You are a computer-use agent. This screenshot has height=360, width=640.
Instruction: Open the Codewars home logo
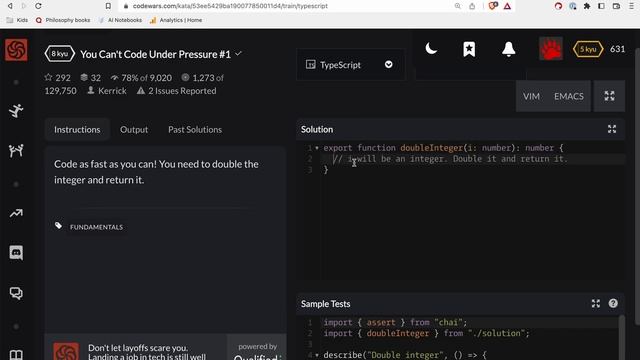click(x=16, y=49)
